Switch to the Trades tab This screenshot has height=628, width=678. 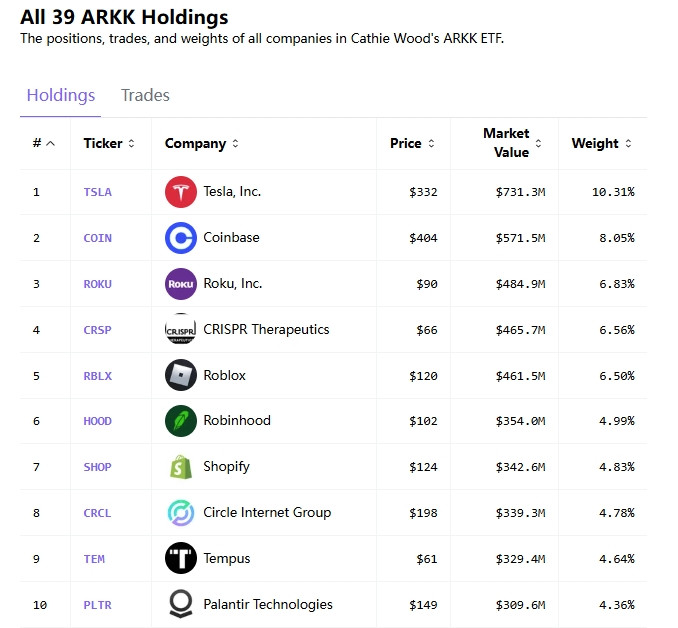[145, 96]
